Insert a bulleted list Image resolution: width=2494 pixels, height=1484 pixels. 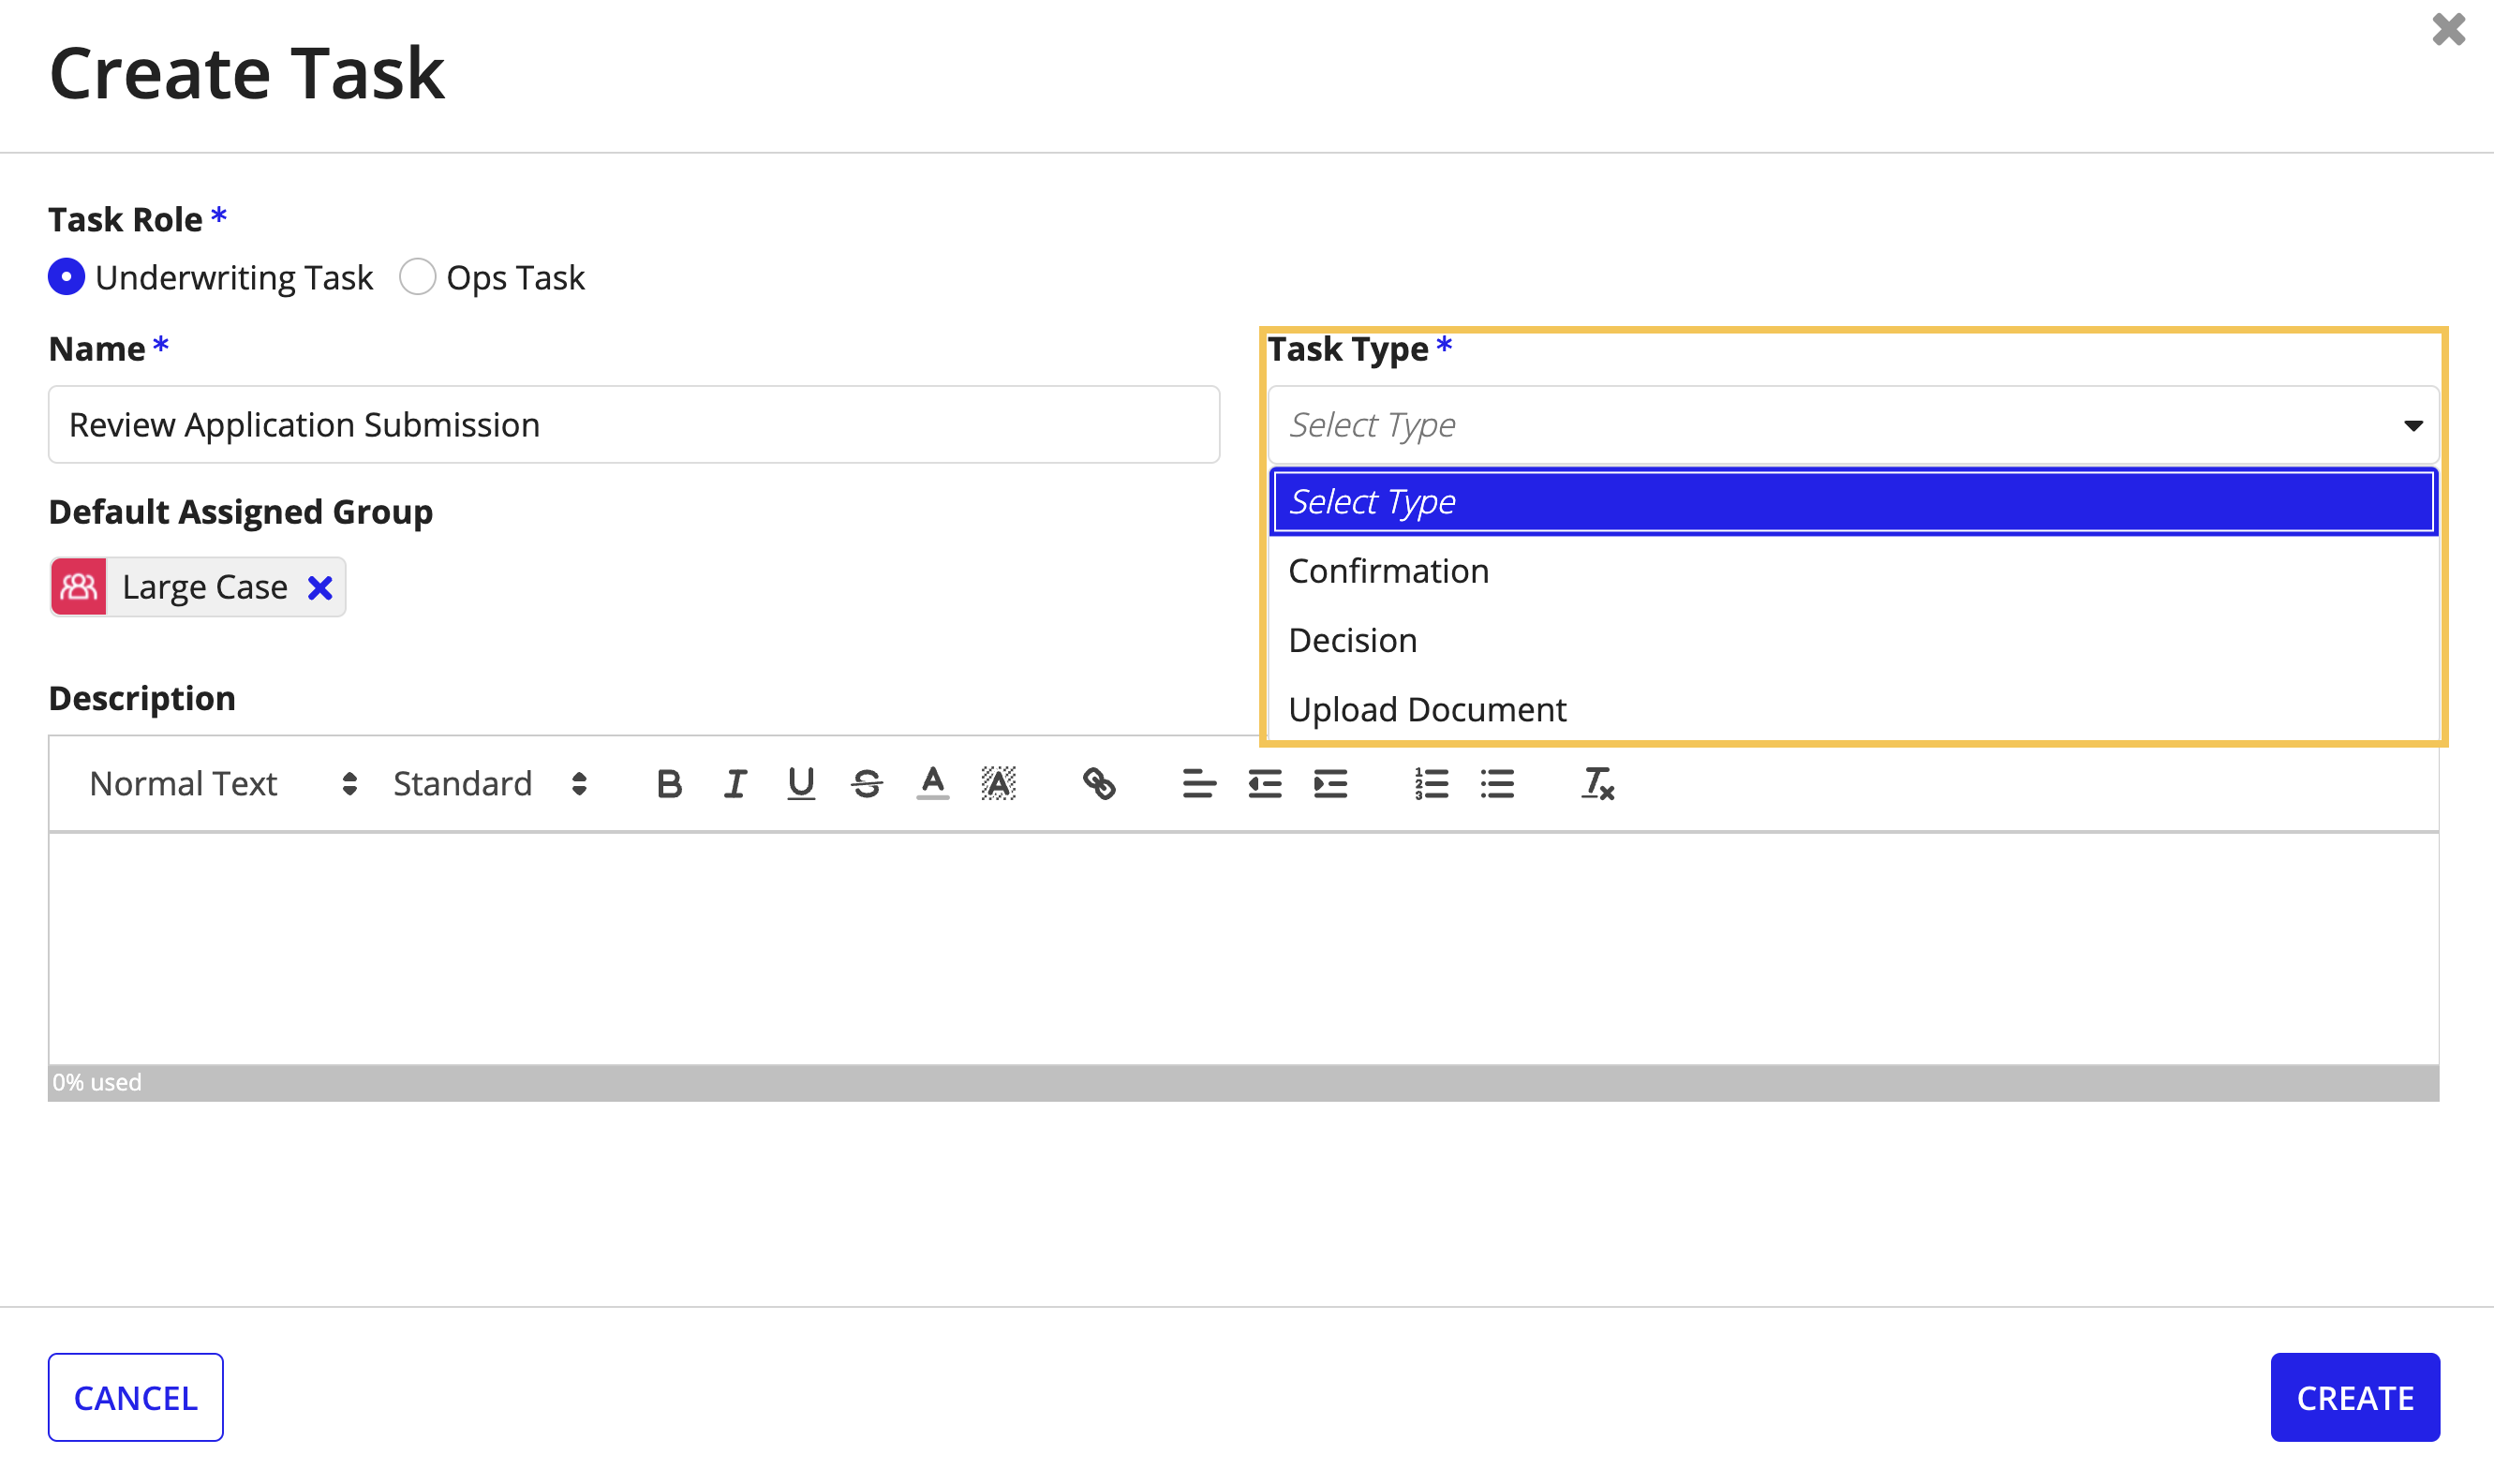tap(1497, 784)
